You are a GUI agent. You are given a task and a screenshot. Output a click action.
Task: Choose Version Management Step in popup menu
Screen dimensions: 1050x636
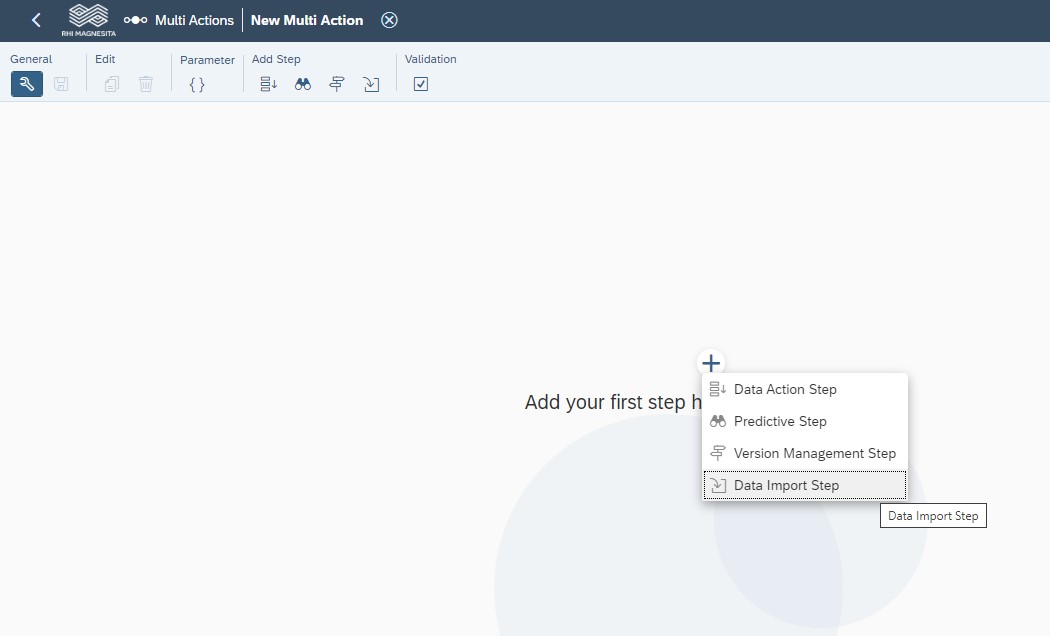[x=814, y=453]
